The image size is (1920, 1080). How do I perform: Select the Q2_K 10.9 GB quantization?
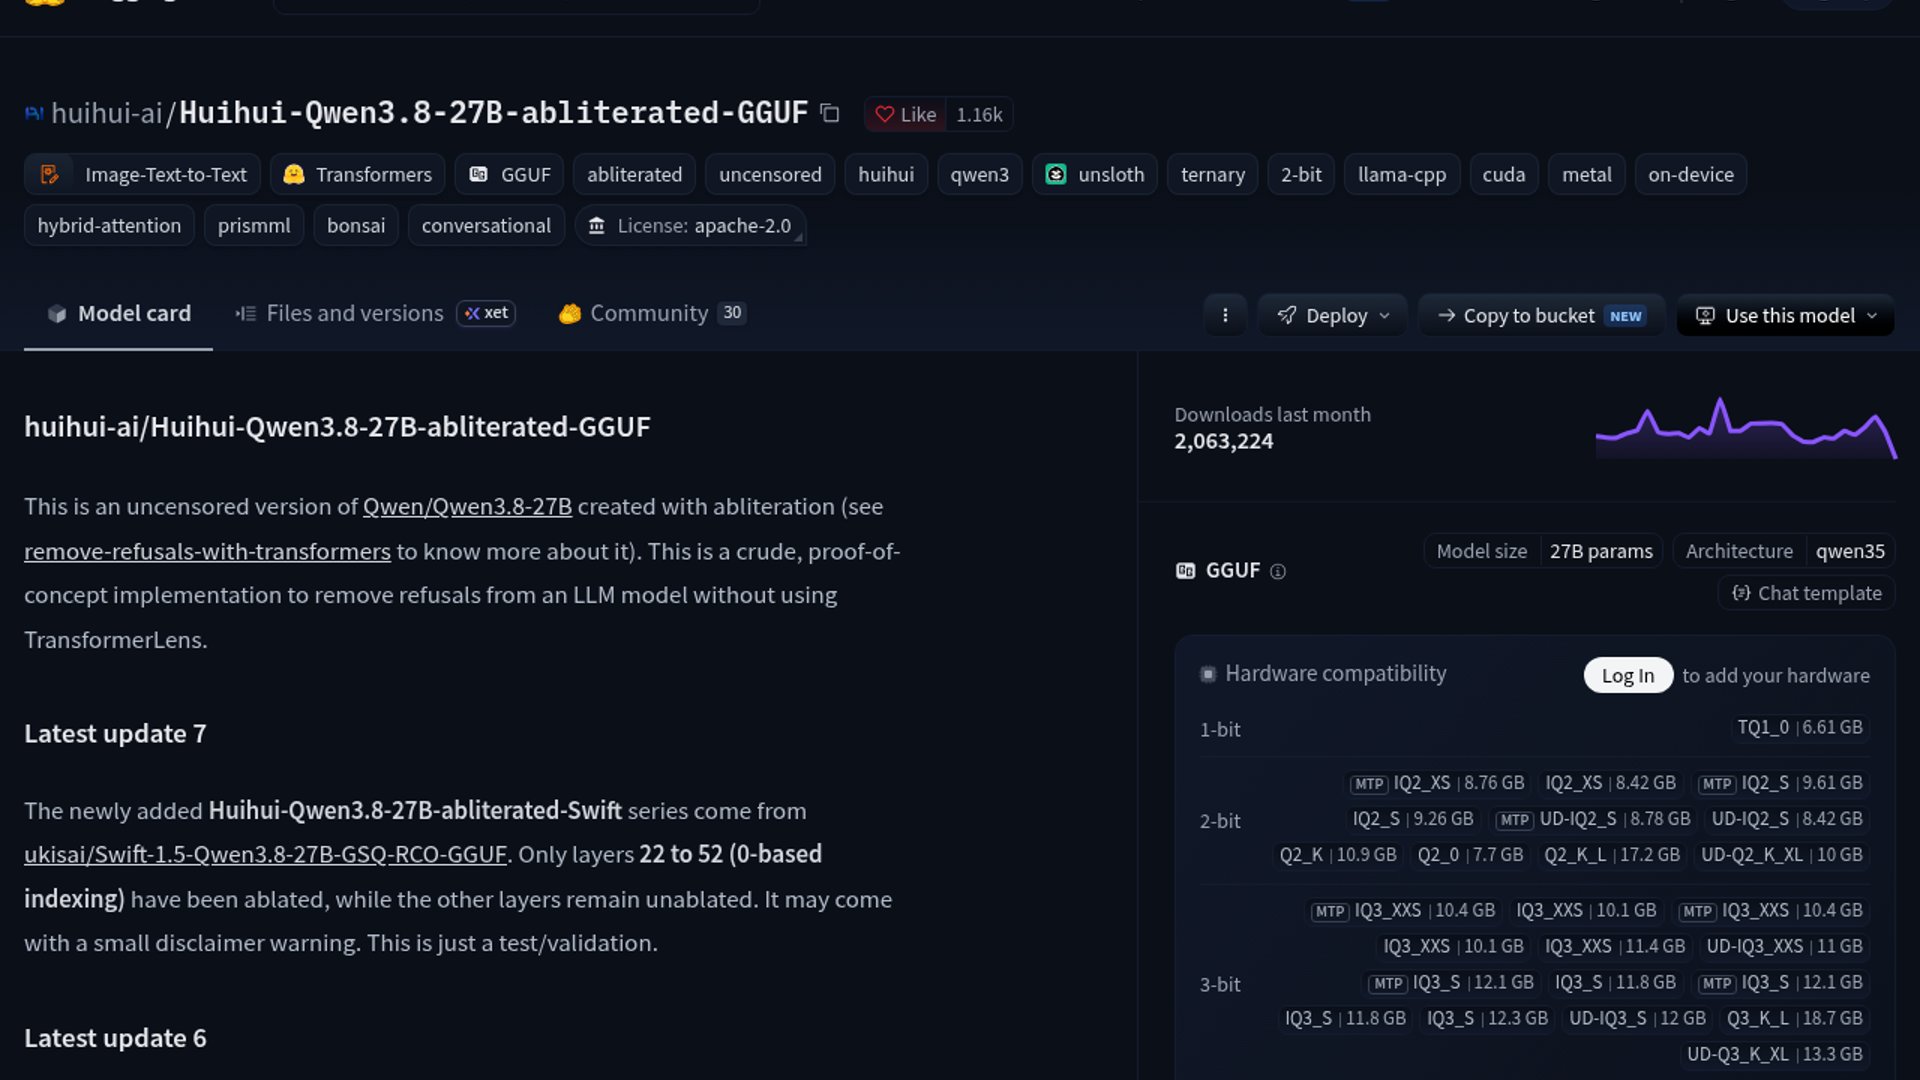(x=1338, y=855)
